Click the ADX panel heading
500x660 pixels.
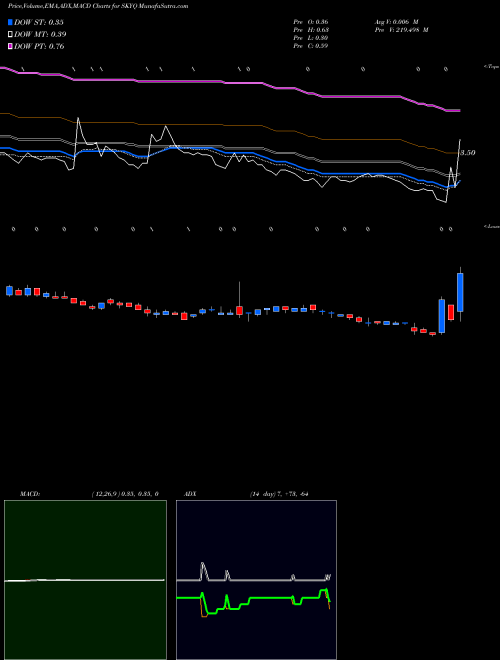tap(191, 494)
